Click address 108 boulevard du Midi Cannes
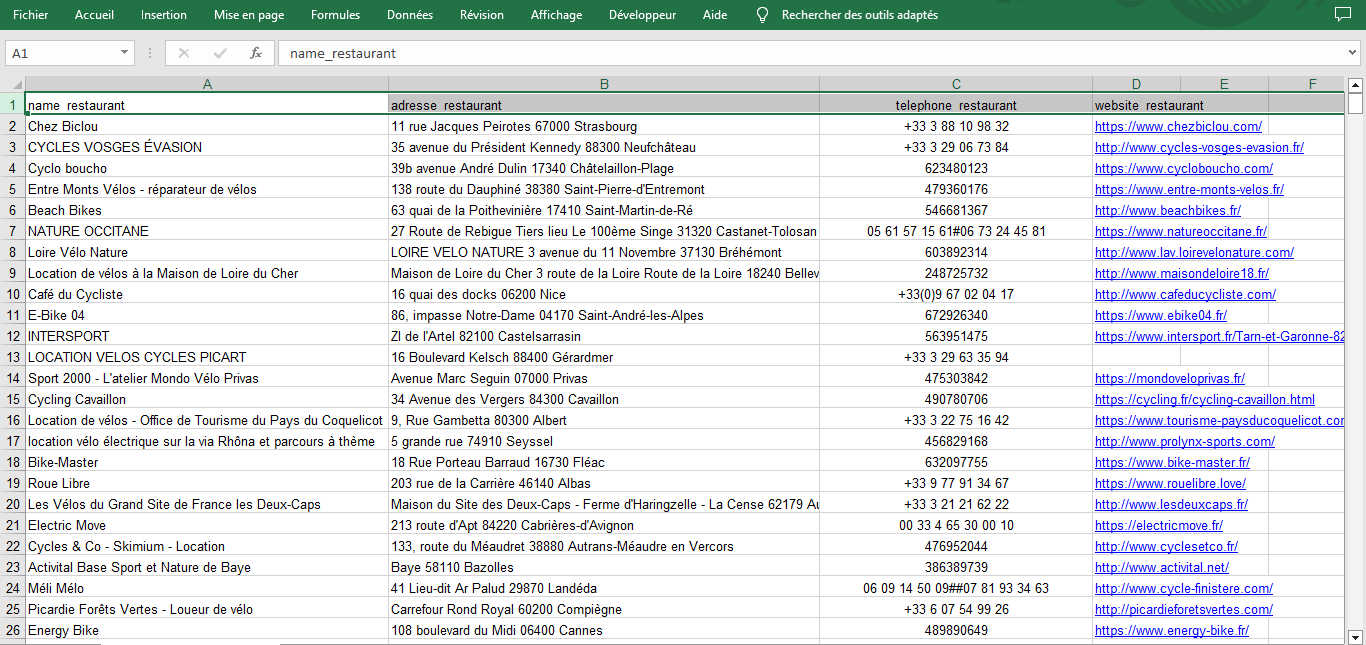 pyautogui.click(x=604, y=631)
